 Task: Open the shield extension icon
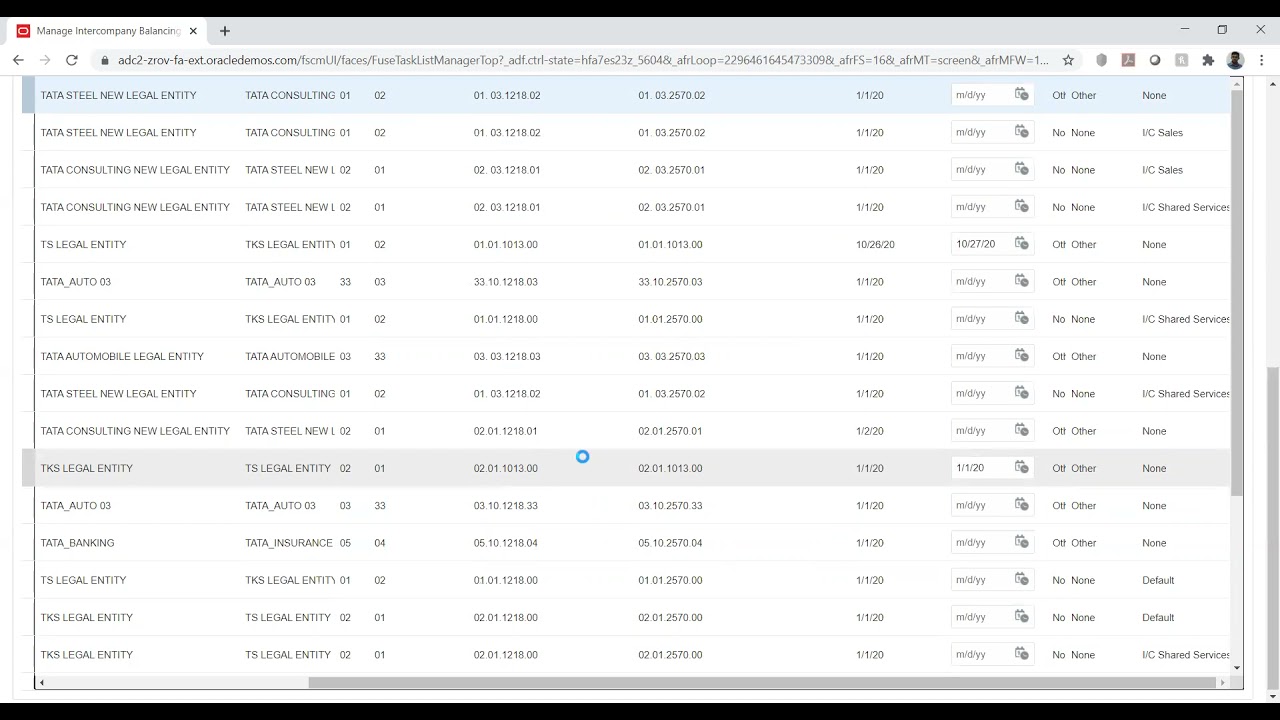(1102, 60)
